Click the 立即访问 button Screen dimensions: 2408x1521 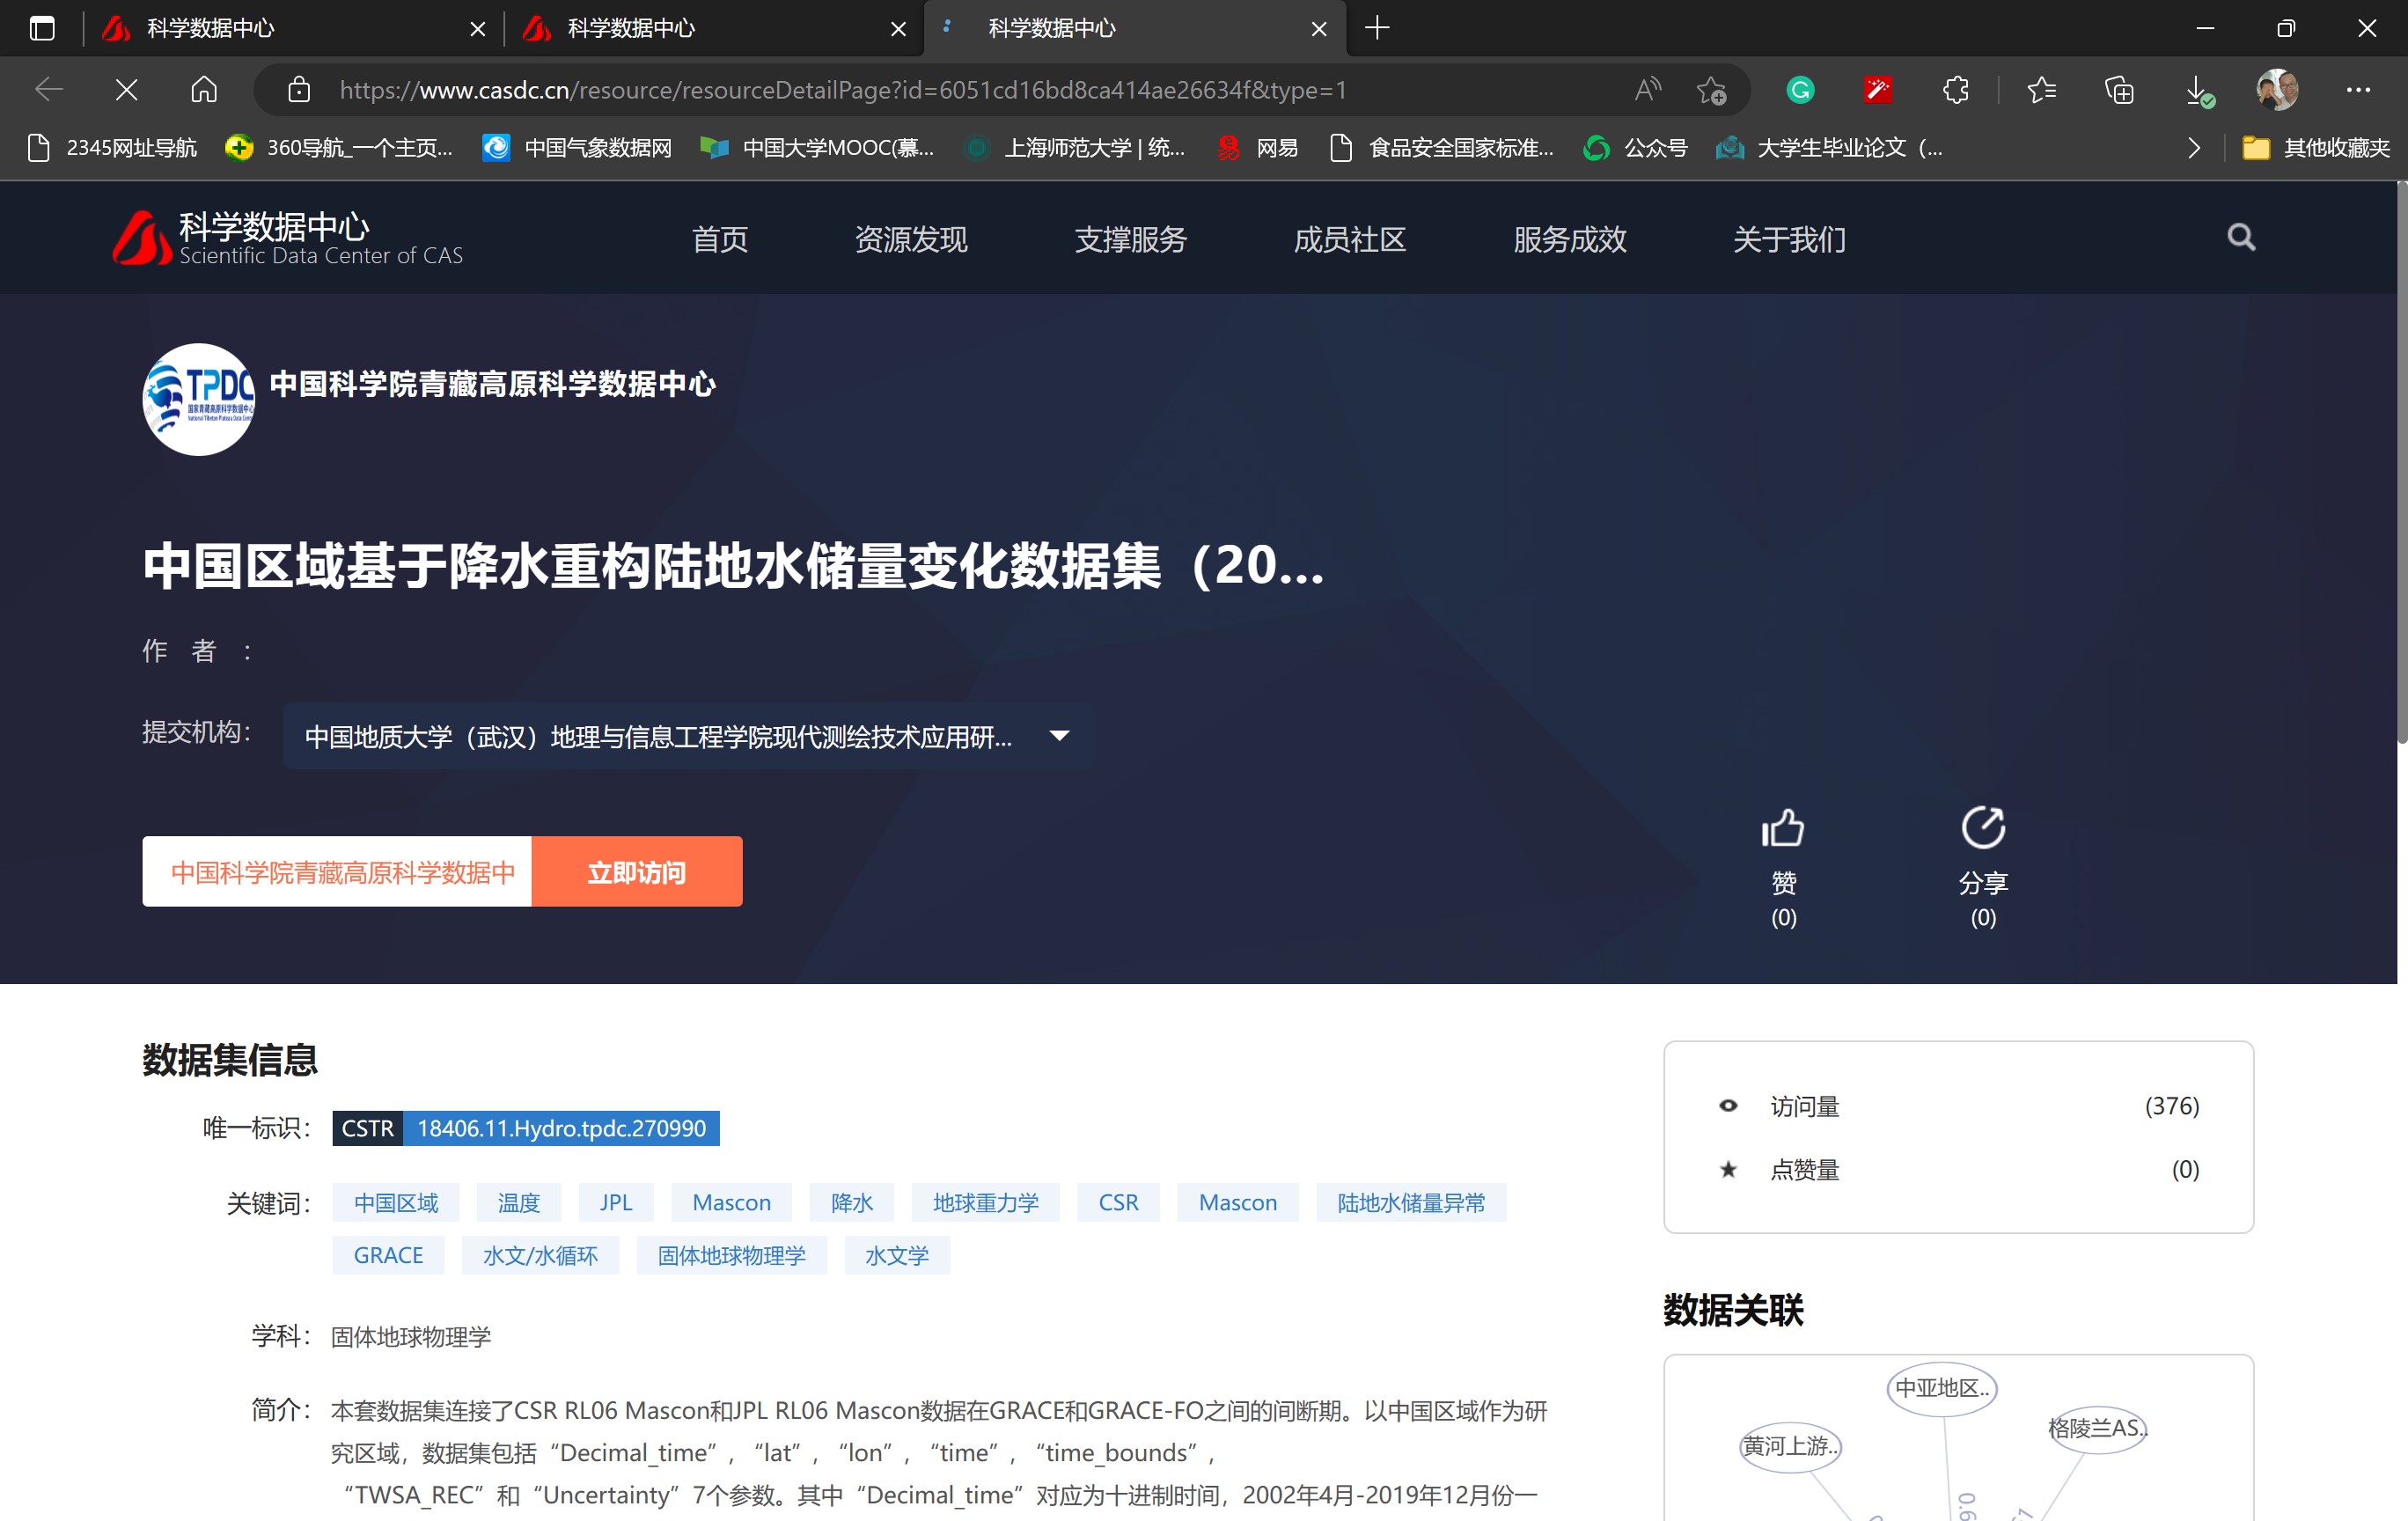point(637,871)
